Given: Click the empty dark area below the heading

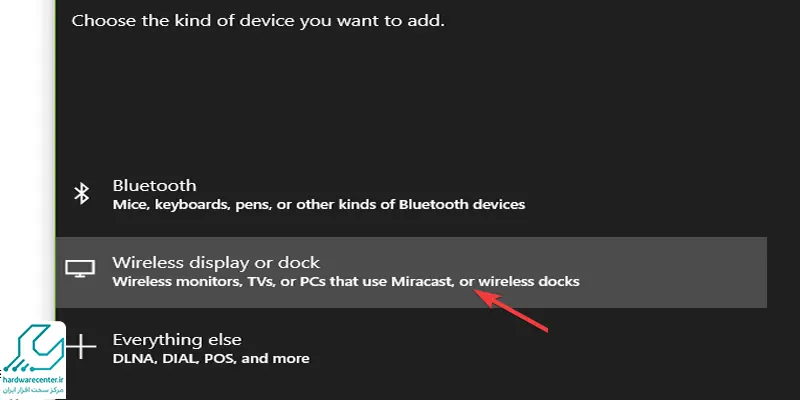Looking at the screenshot, I should pyautogui.click(x=400, y=100).
